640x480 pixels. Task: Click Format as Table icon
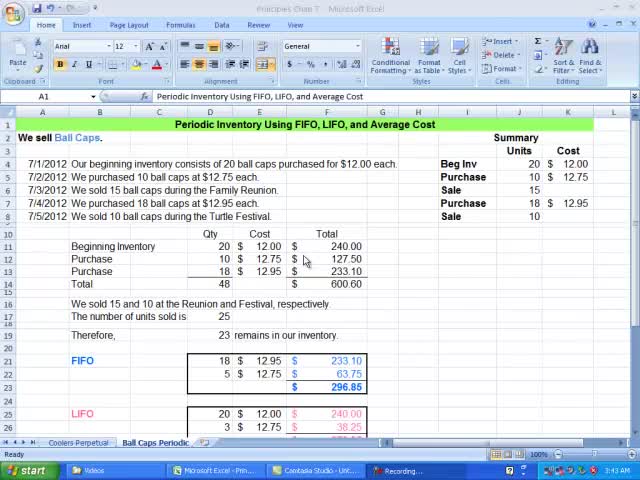click(429, 56)
